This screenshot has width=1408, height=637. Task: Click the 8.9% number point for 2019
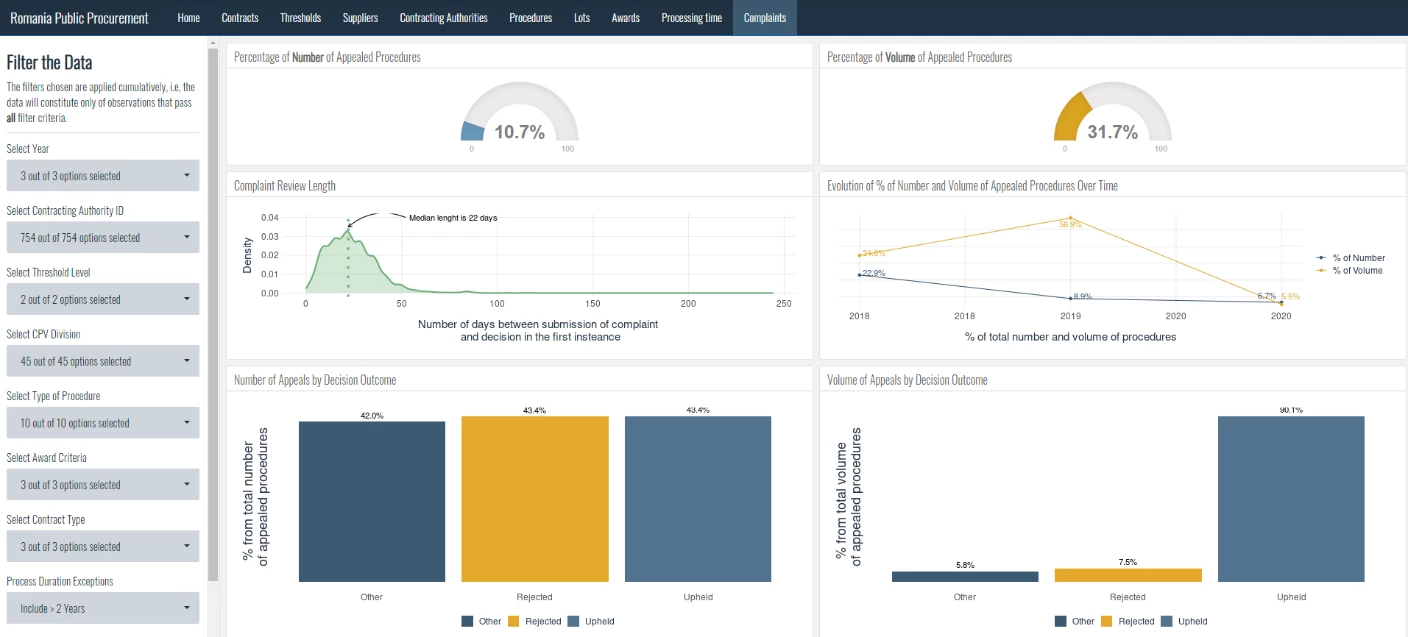pos(1071,297)
